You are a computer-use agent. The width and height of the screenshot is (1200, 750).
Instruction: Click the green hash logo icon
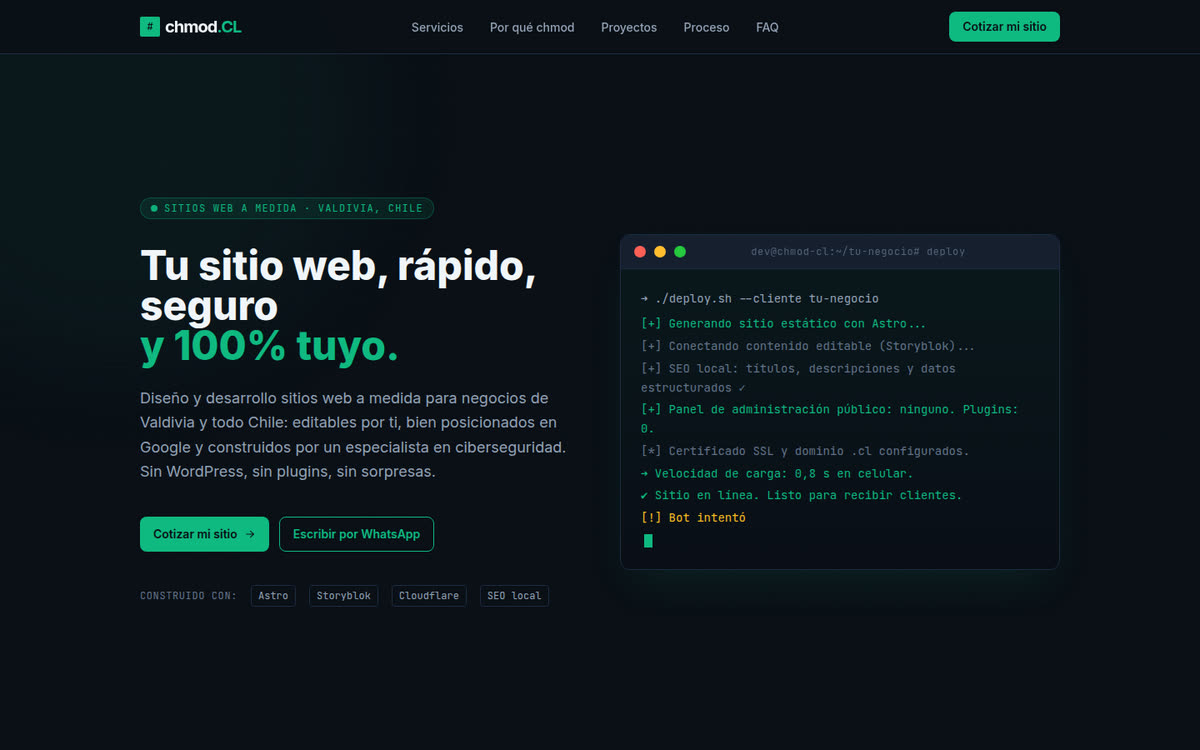pyautogui.click(x=150, y=27)
